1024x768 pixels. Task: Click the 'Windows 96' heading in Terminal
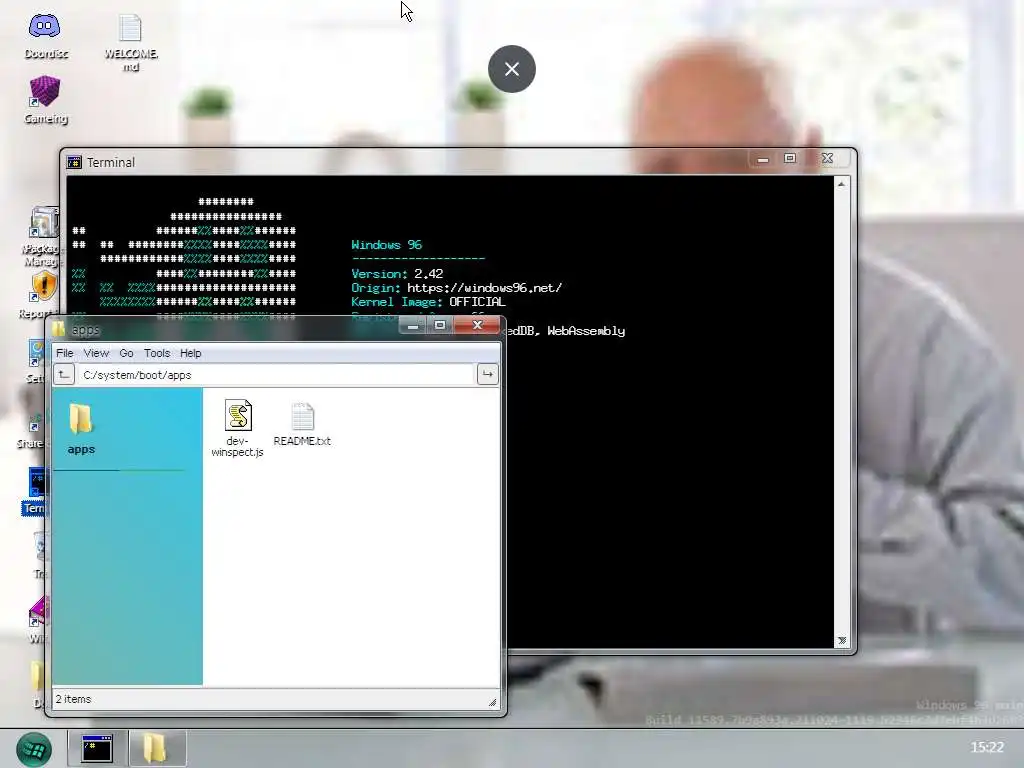coord(387,244)
